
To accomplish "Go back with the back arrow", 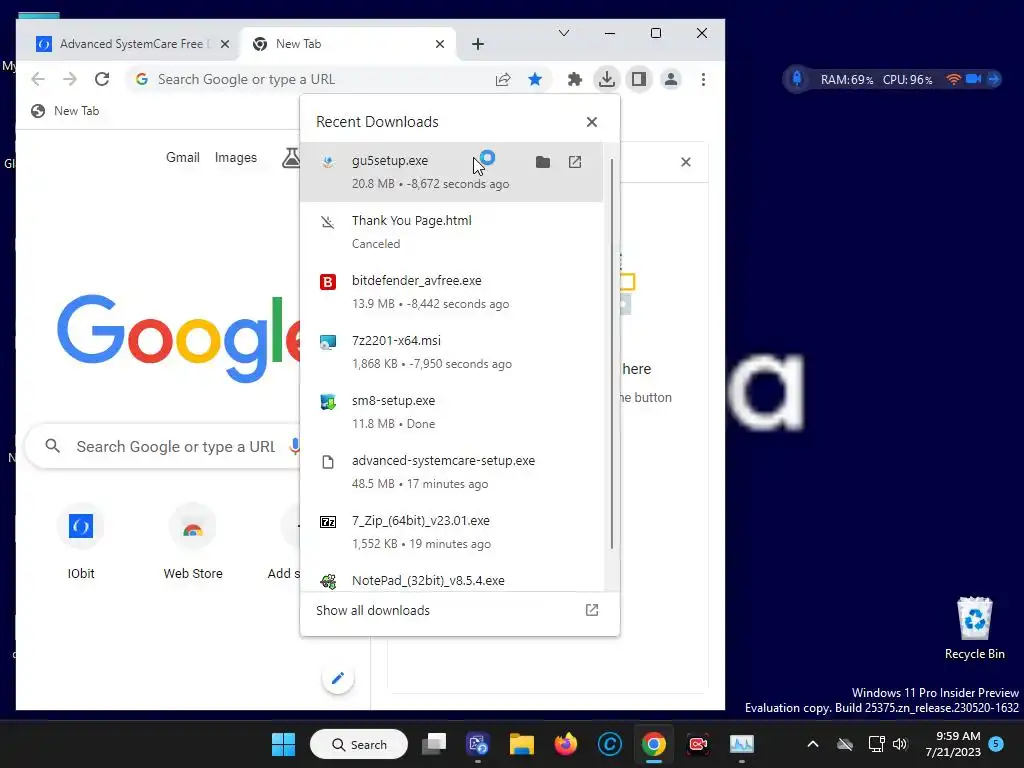I will tap(38, 79).
